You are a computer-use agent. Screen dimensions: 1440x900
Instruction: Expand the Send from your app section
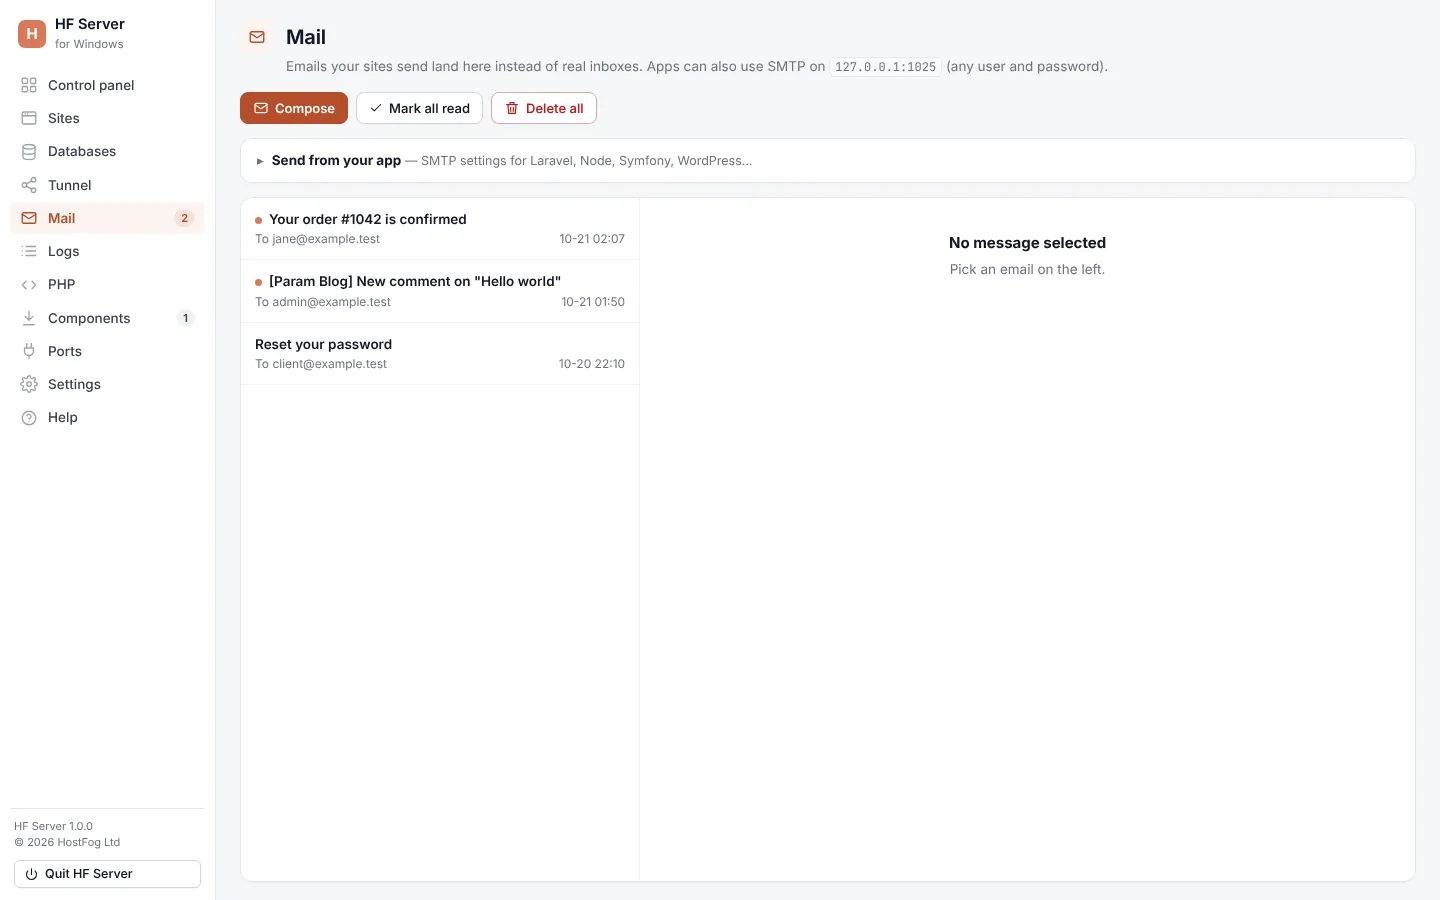[828, 160]
